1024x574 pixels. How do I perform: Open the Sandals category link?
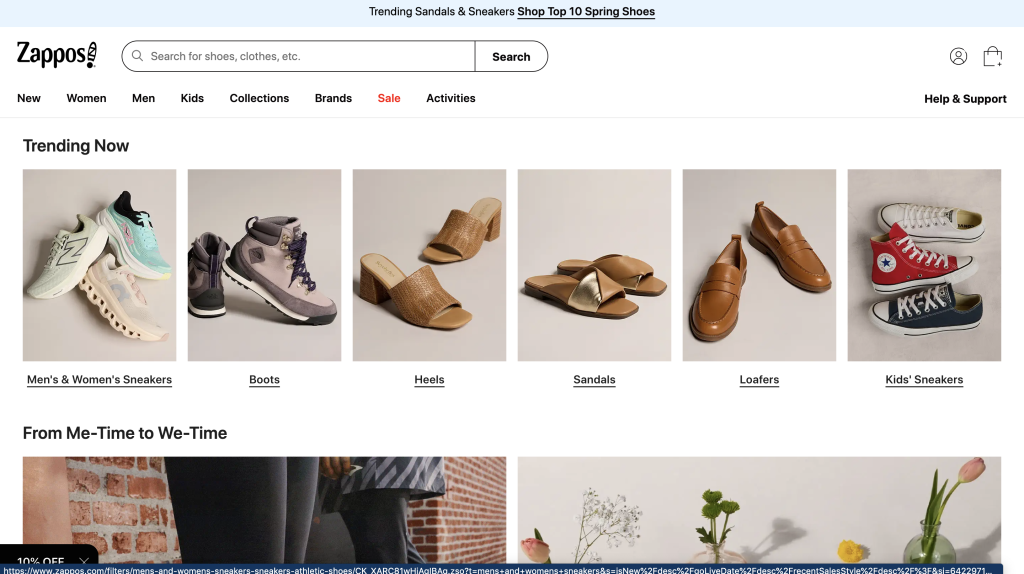coord(594,379)
